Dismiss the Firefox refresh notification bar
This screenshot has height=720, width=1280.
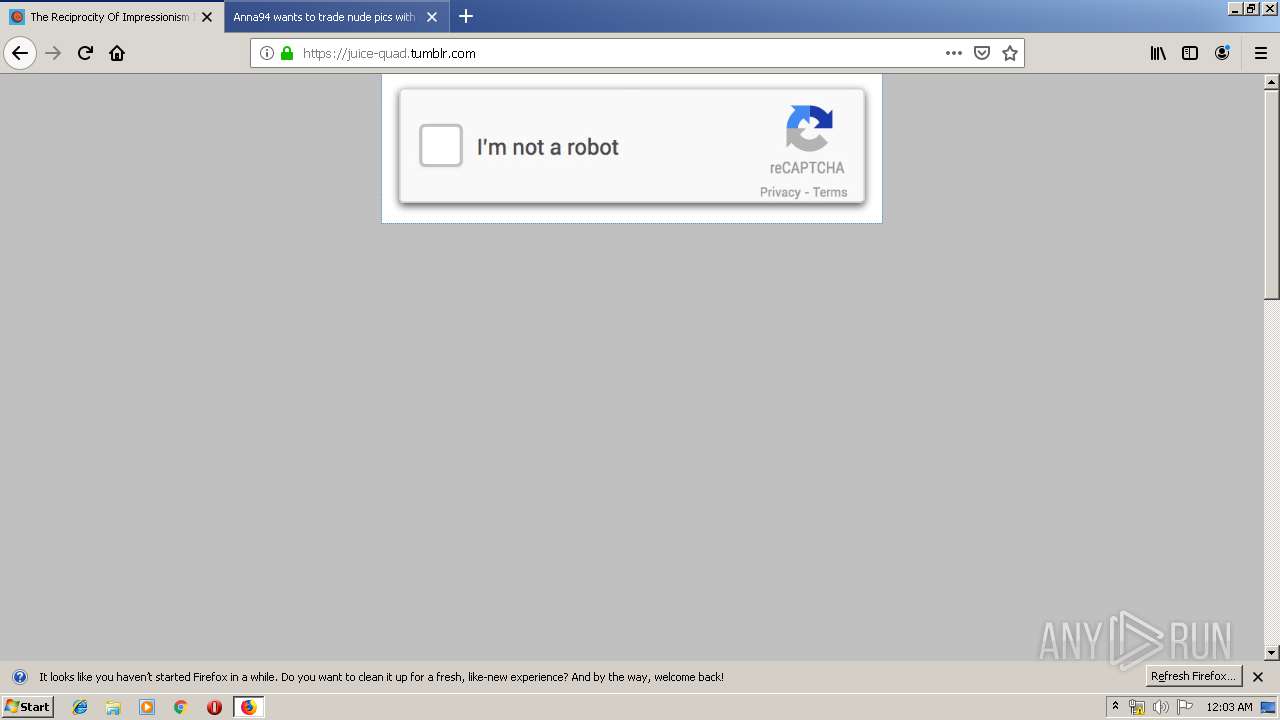(x=1258, y=677)
